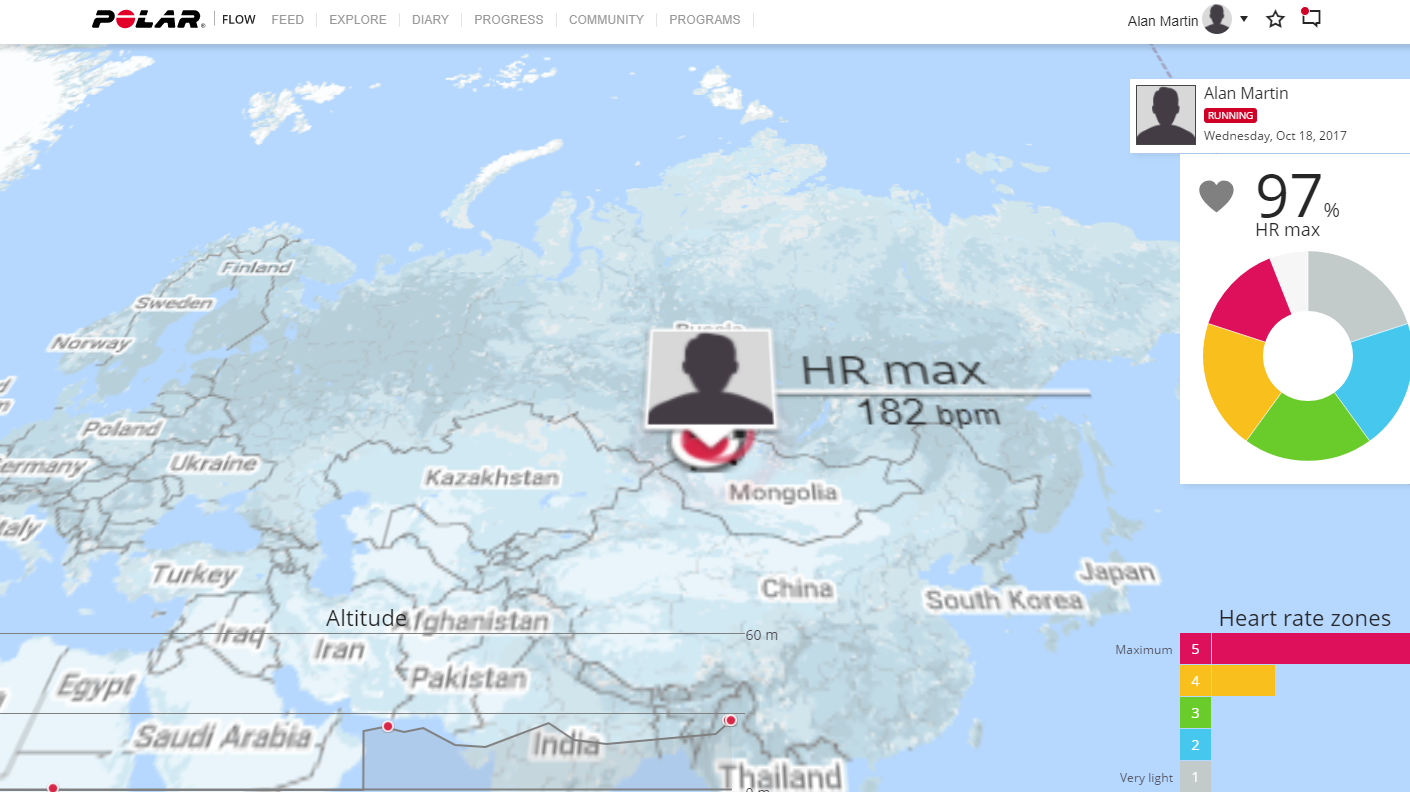Click the red route marker on the map
Viewport: 1410px width, 792px height.
(712, 447)
